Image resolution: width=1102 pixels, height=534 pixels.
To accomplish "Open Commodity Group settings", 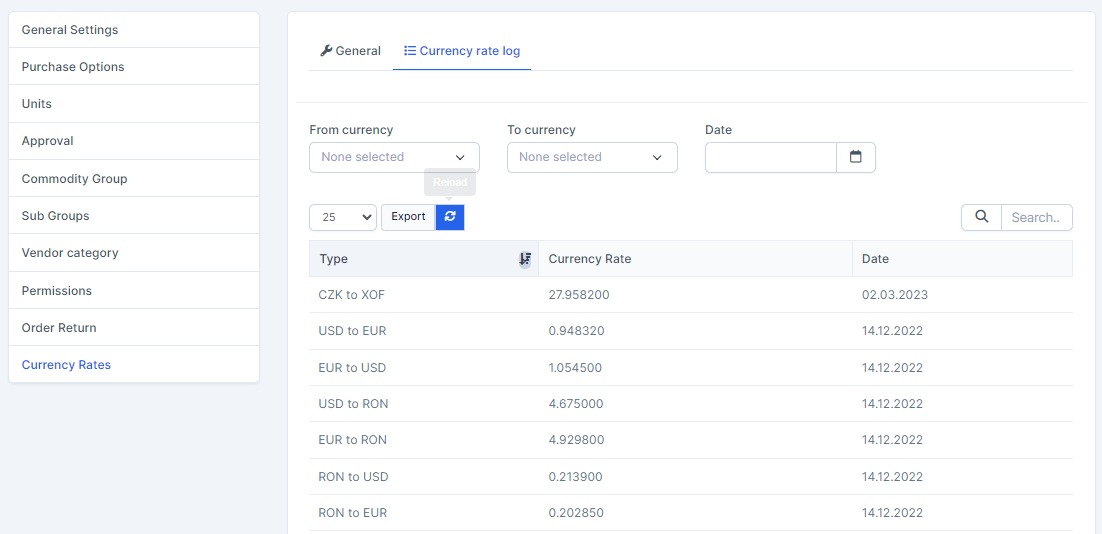I will pos(75,179).
